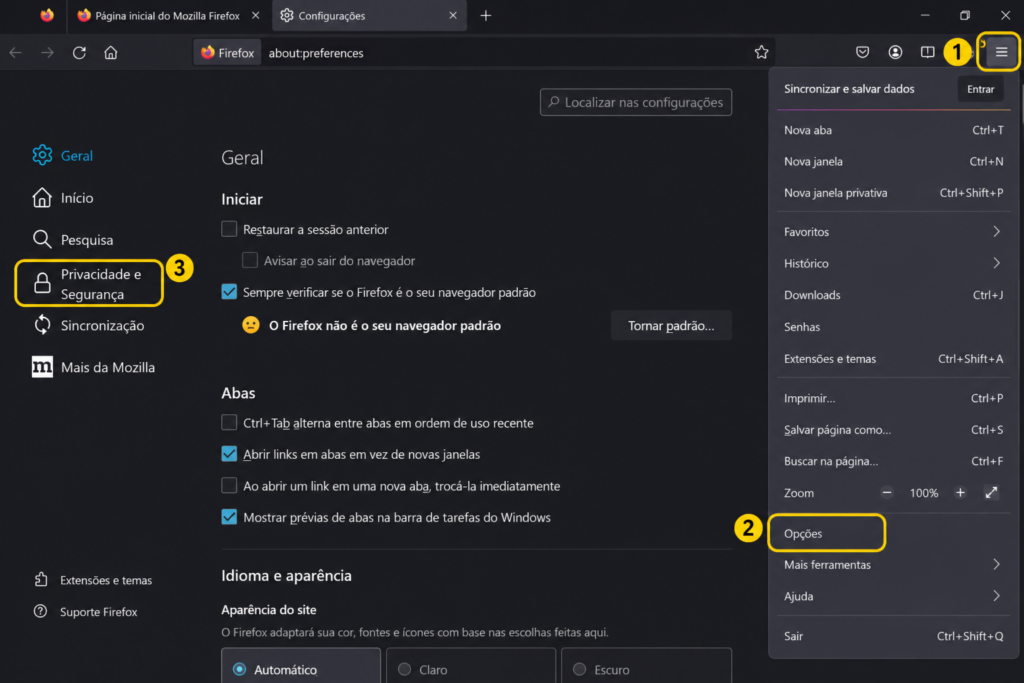Close the Configurações tab
Viewport: 1024px width, 683px height.
pos(453,16)
